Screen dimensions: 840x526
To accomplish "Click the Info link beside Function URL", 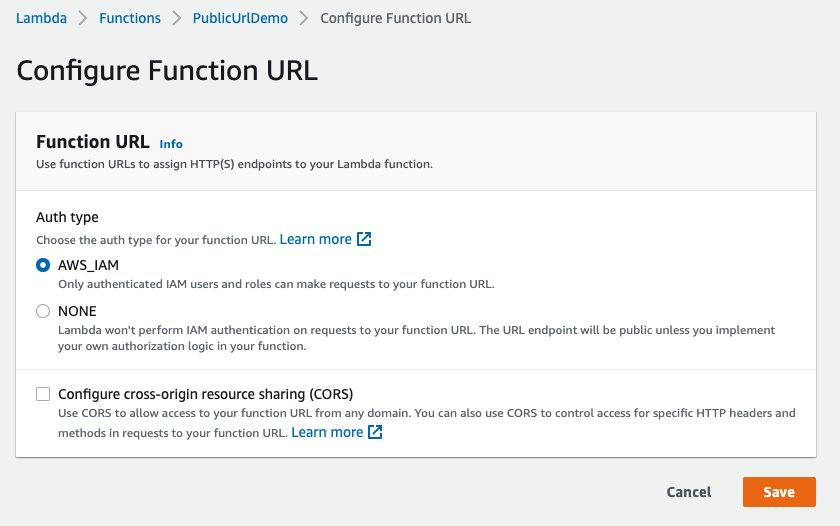I will 171,144.
